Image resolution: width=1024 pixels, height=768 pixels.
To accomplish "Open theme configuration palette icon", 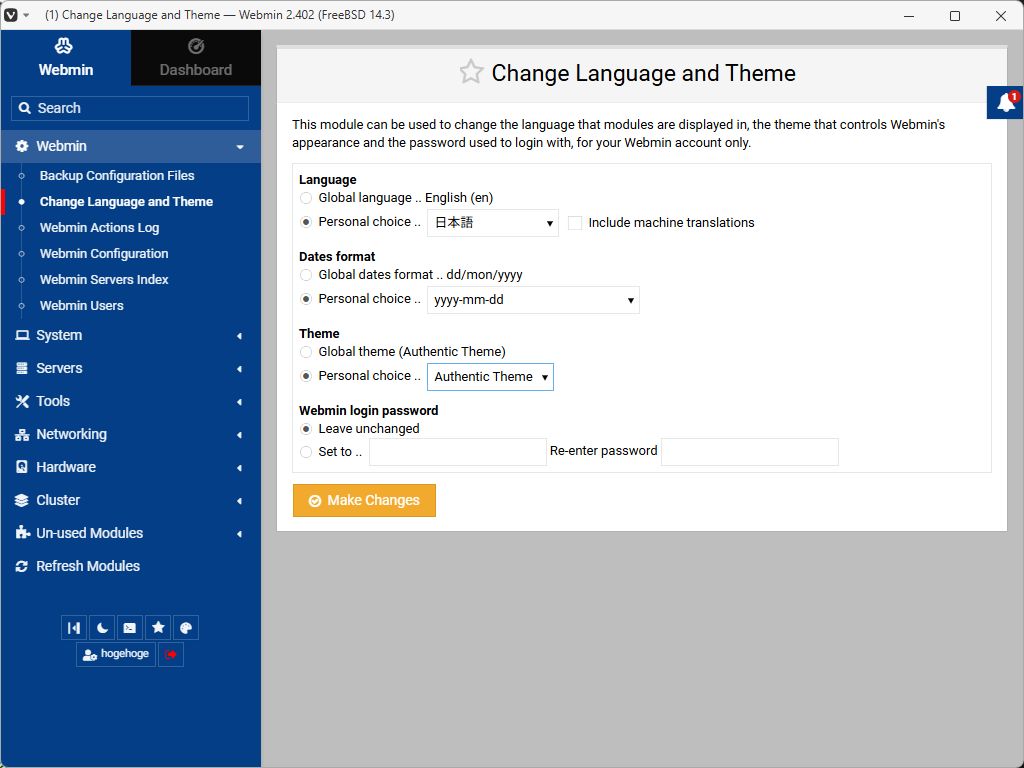I will click(x=186, y=628).
